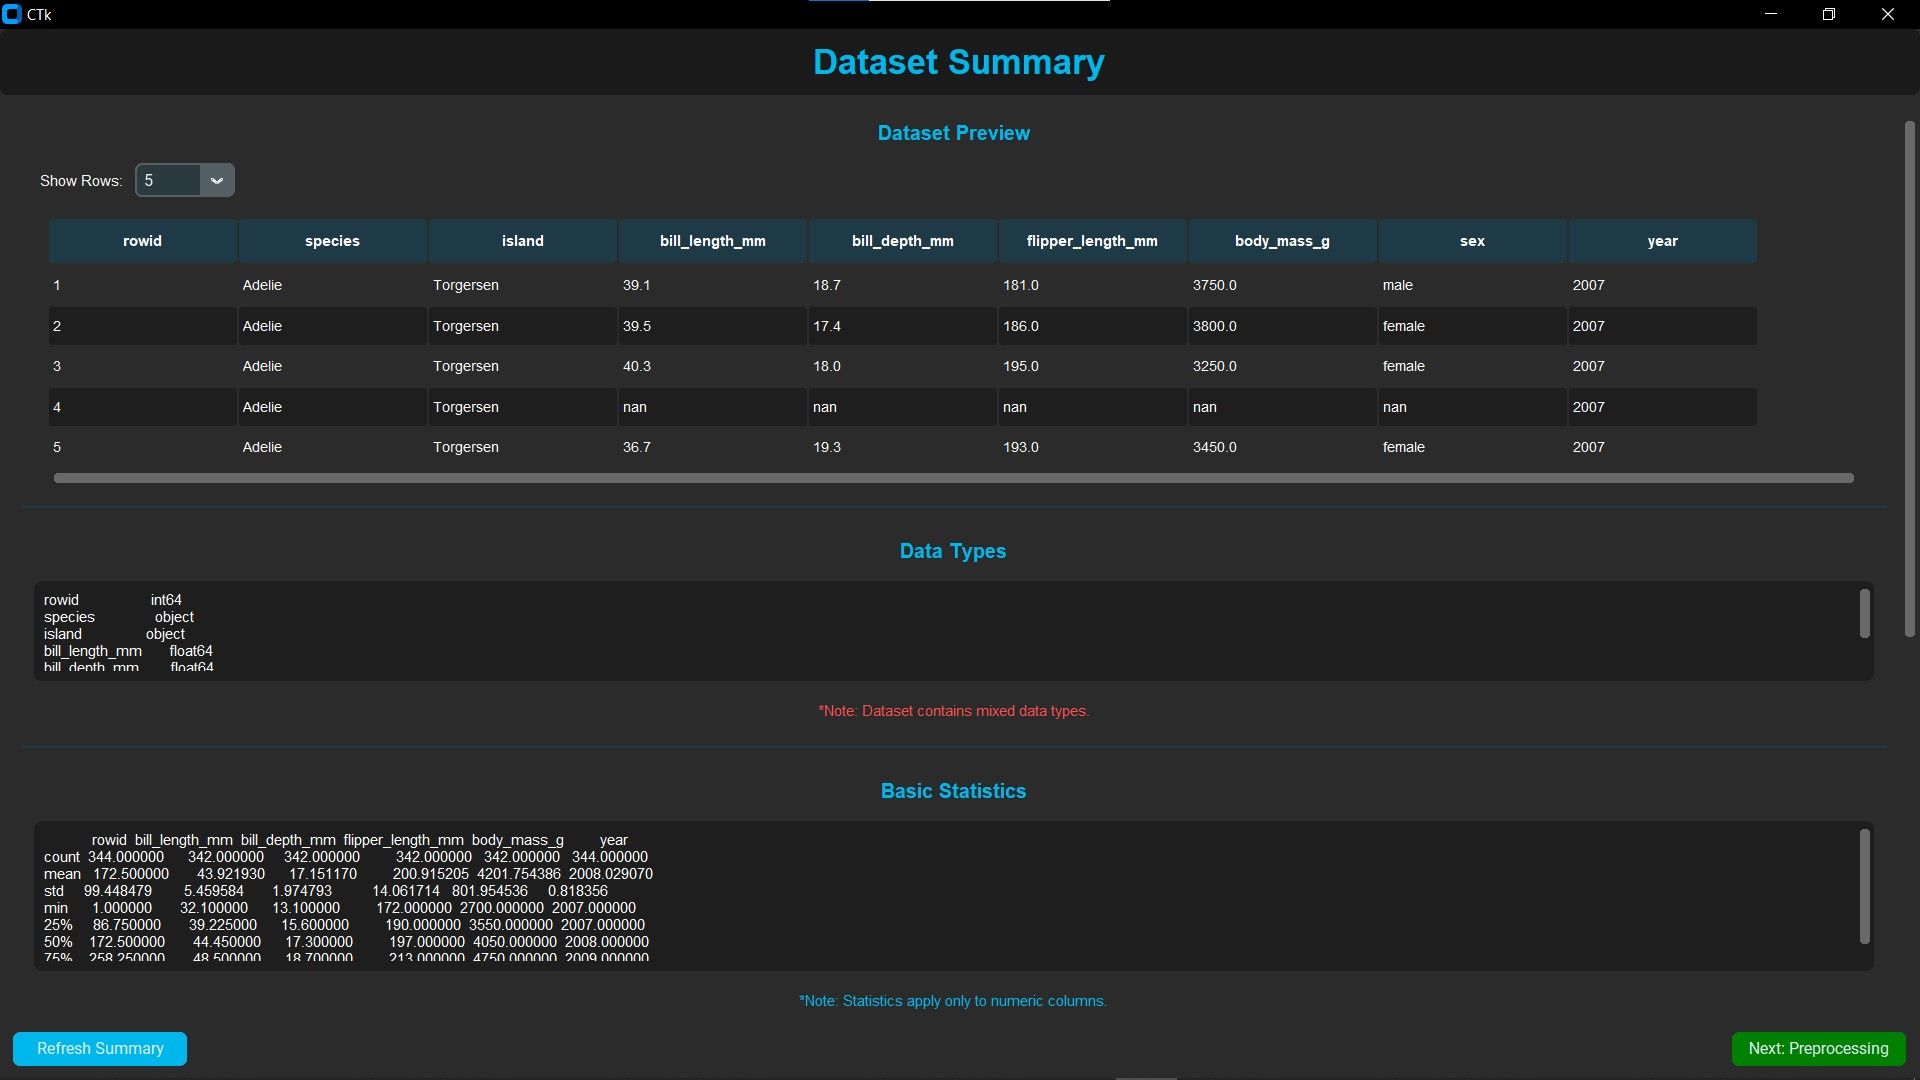Click the mixed data types note
1920x1080 pixels.
pos(953,711)
